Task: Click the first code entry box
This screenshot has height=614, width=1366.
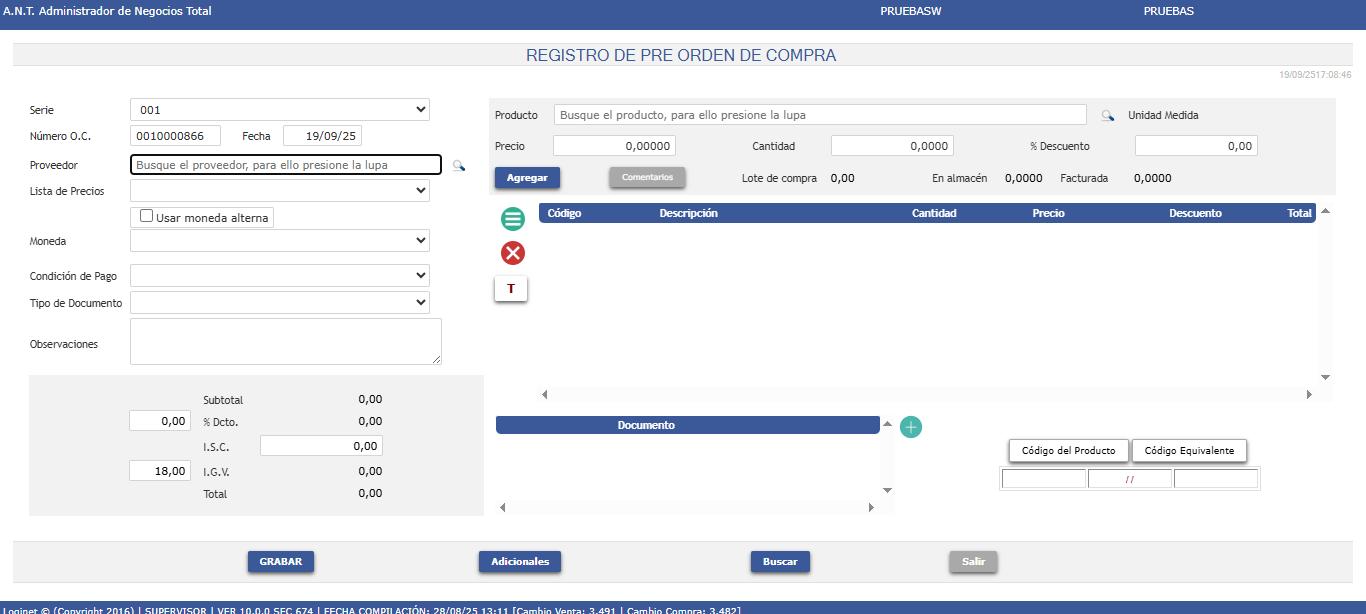Action: [1044, 479]
